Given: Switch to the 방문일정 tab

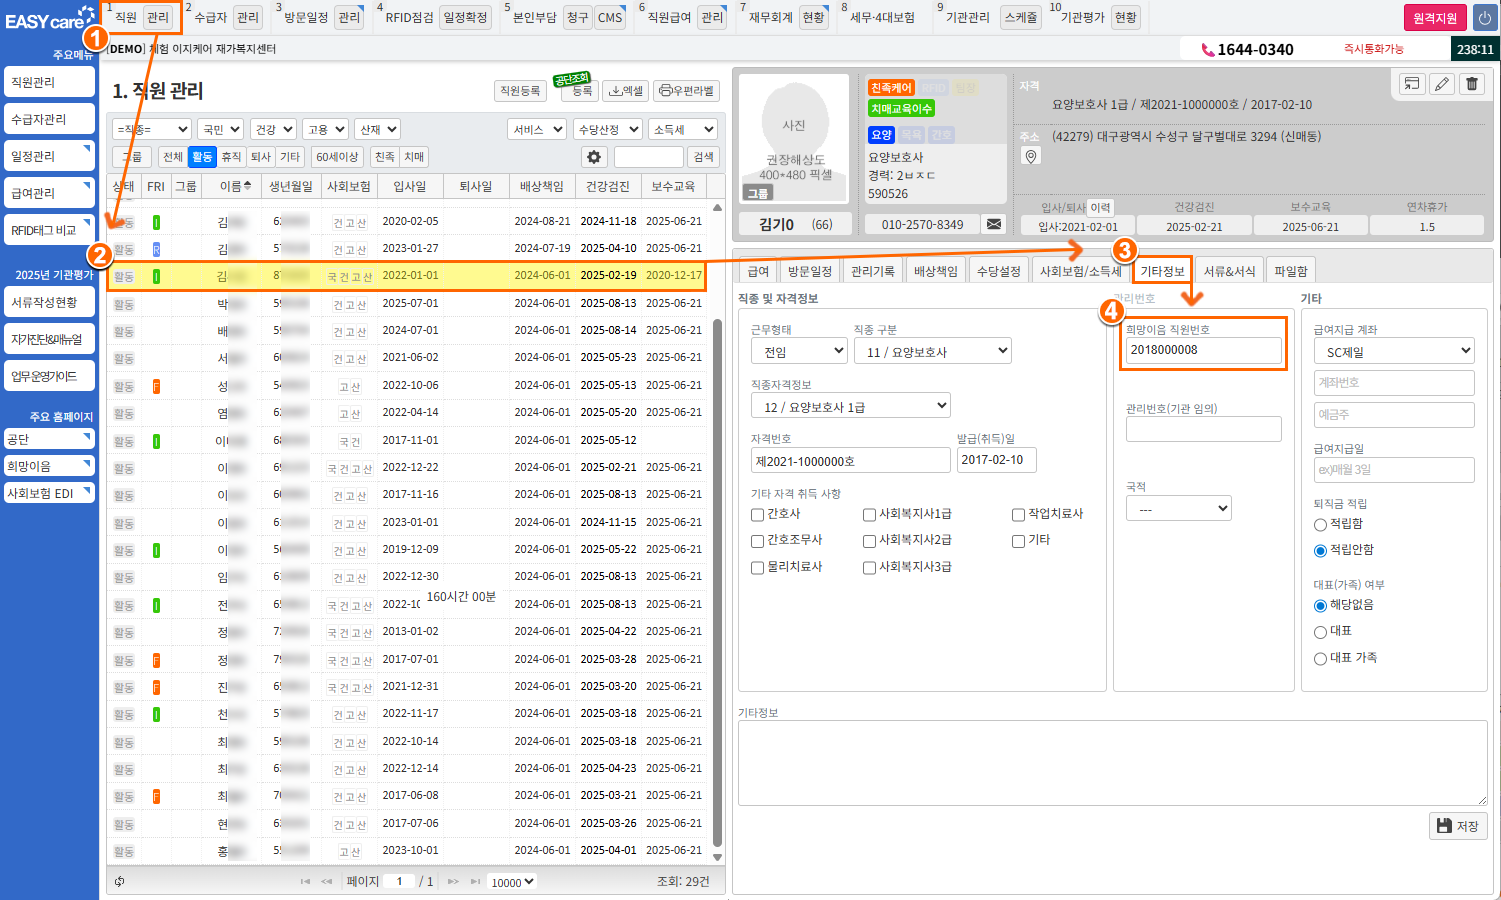Looking at the screenshot, I should click(x=809, y=271).
